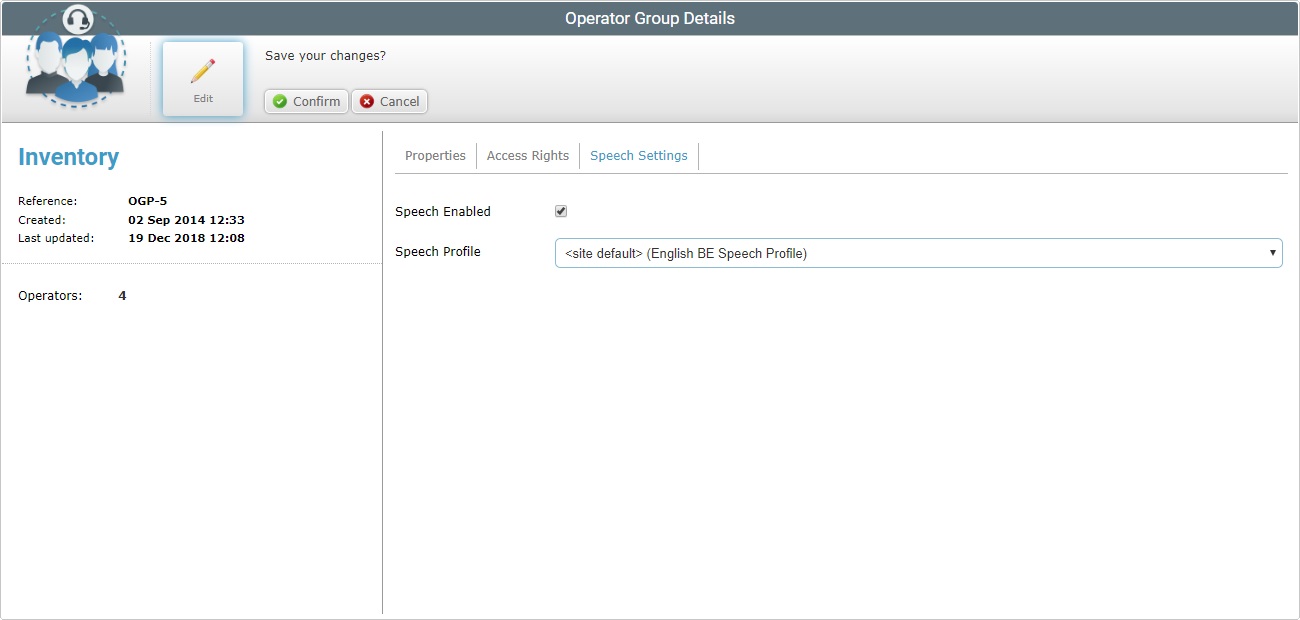Select the Speech Settings tab
The height and width of the screenshot is (620, 1300).
pyautogui.click(x=638, y=155)
